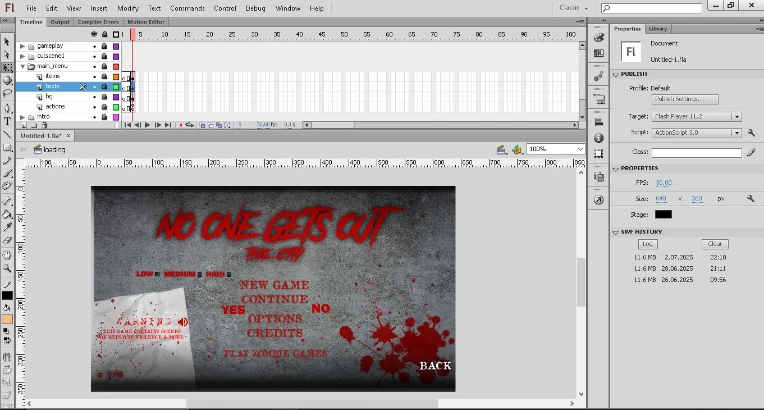This screenshot has height=410, width=764.
Task: Switch to the Library tab
Action: 657,29
